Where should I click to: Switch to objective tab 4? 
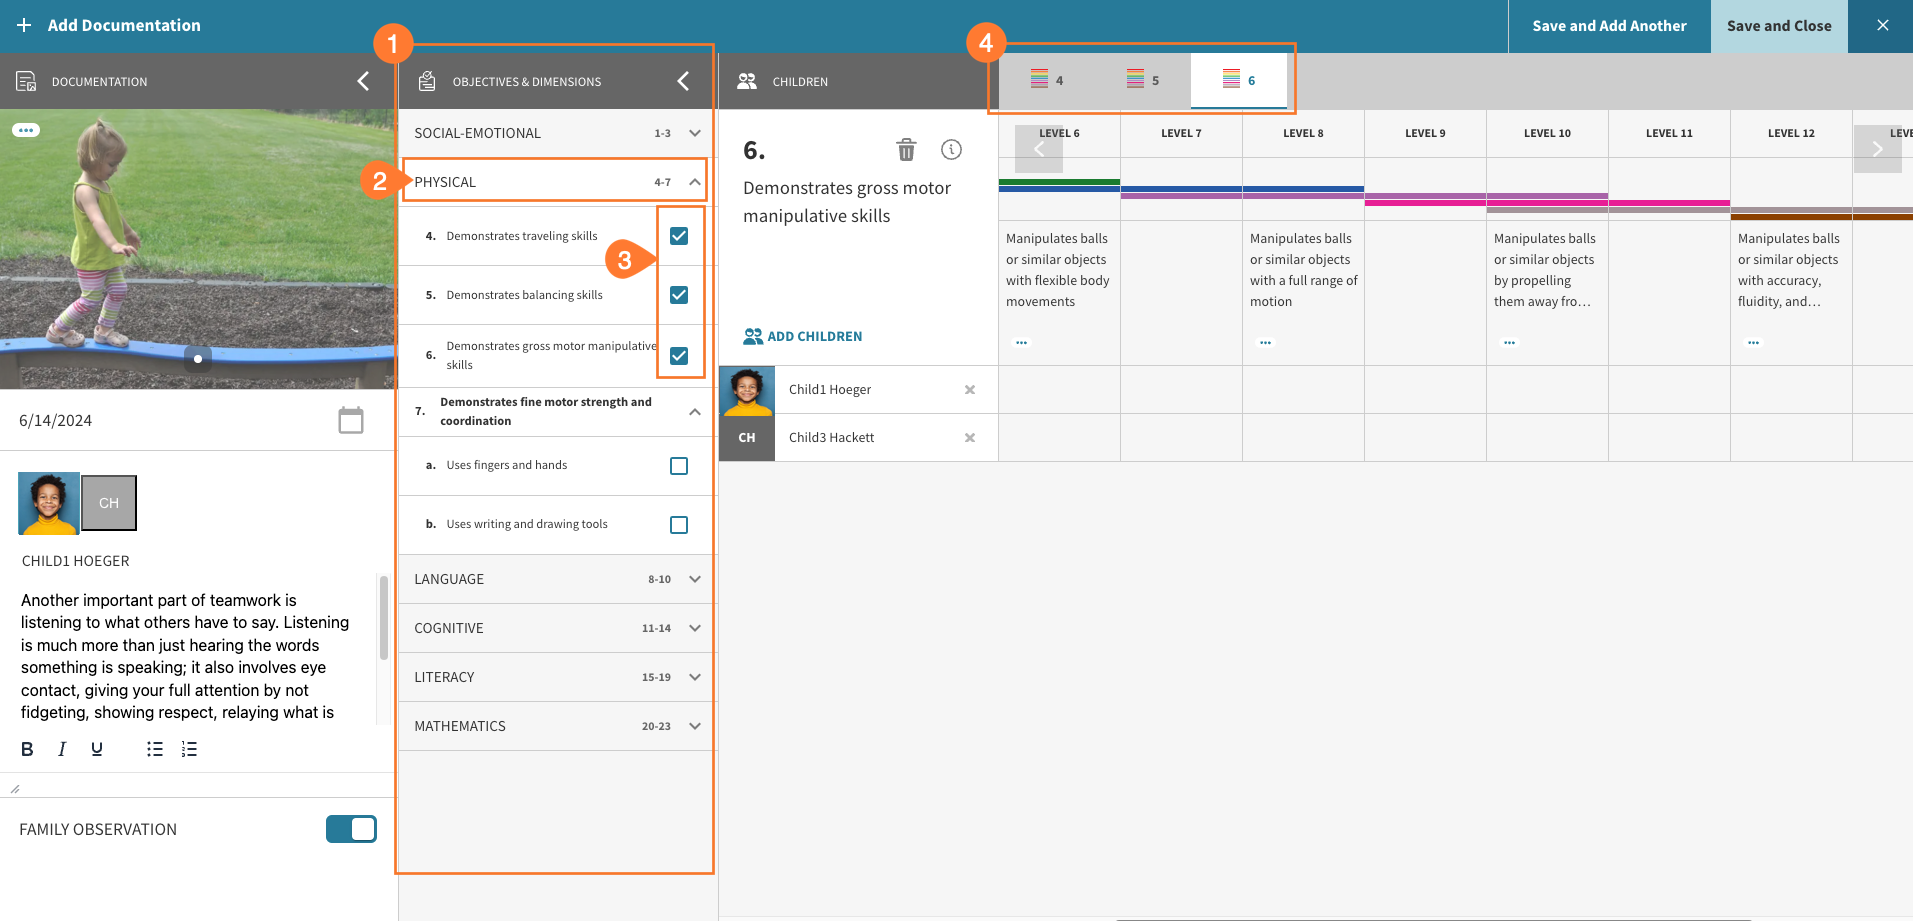1048,80
